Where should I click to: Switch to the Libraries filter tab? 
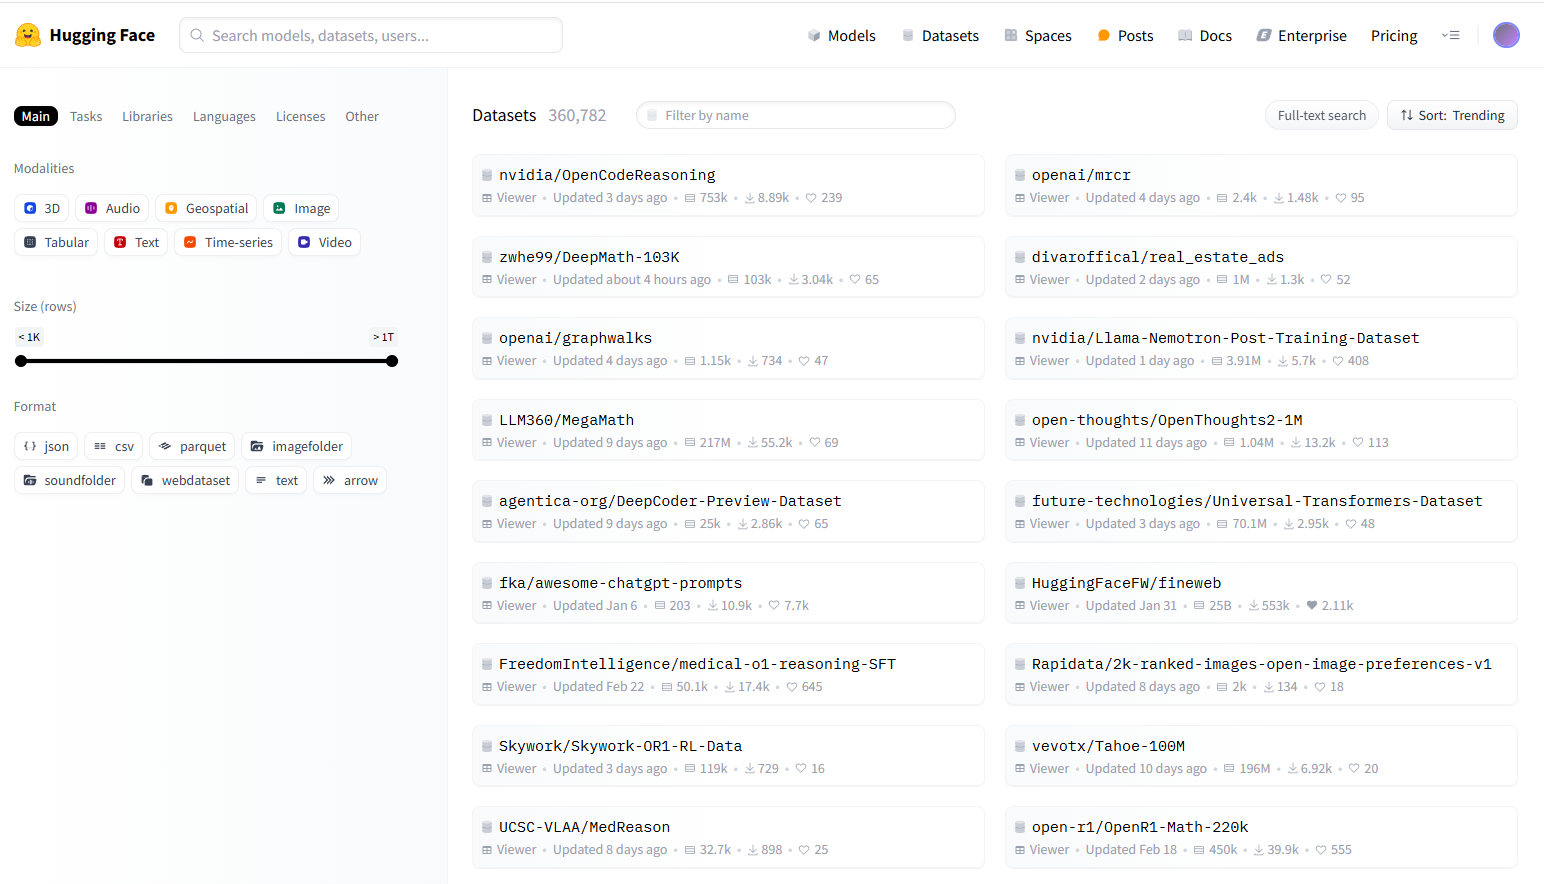[147, 116]
